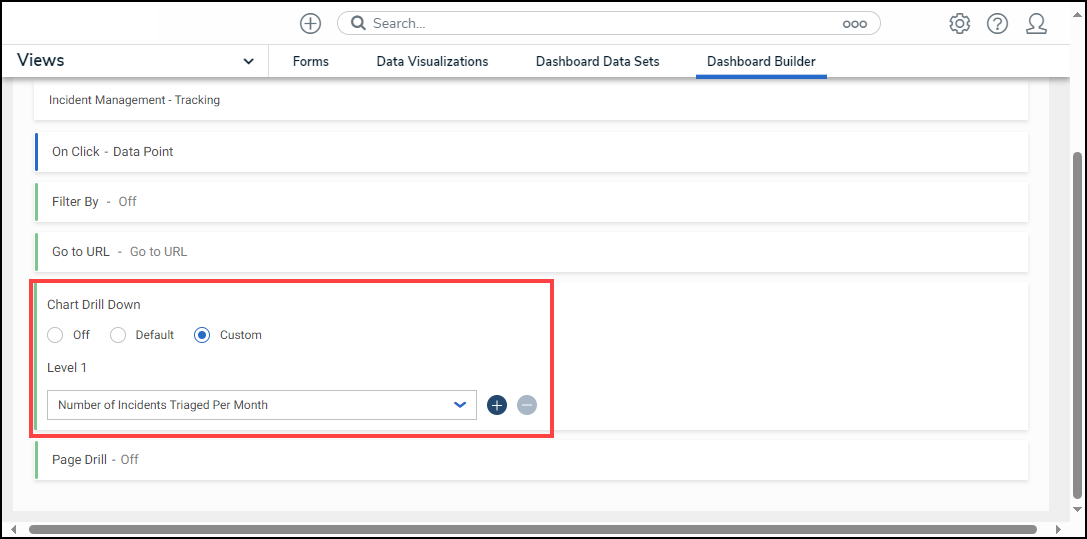Open the search options ellipsis icon
Viewport: 1087px width, 539px height.
pyautogui.click(x=855, y=24)
